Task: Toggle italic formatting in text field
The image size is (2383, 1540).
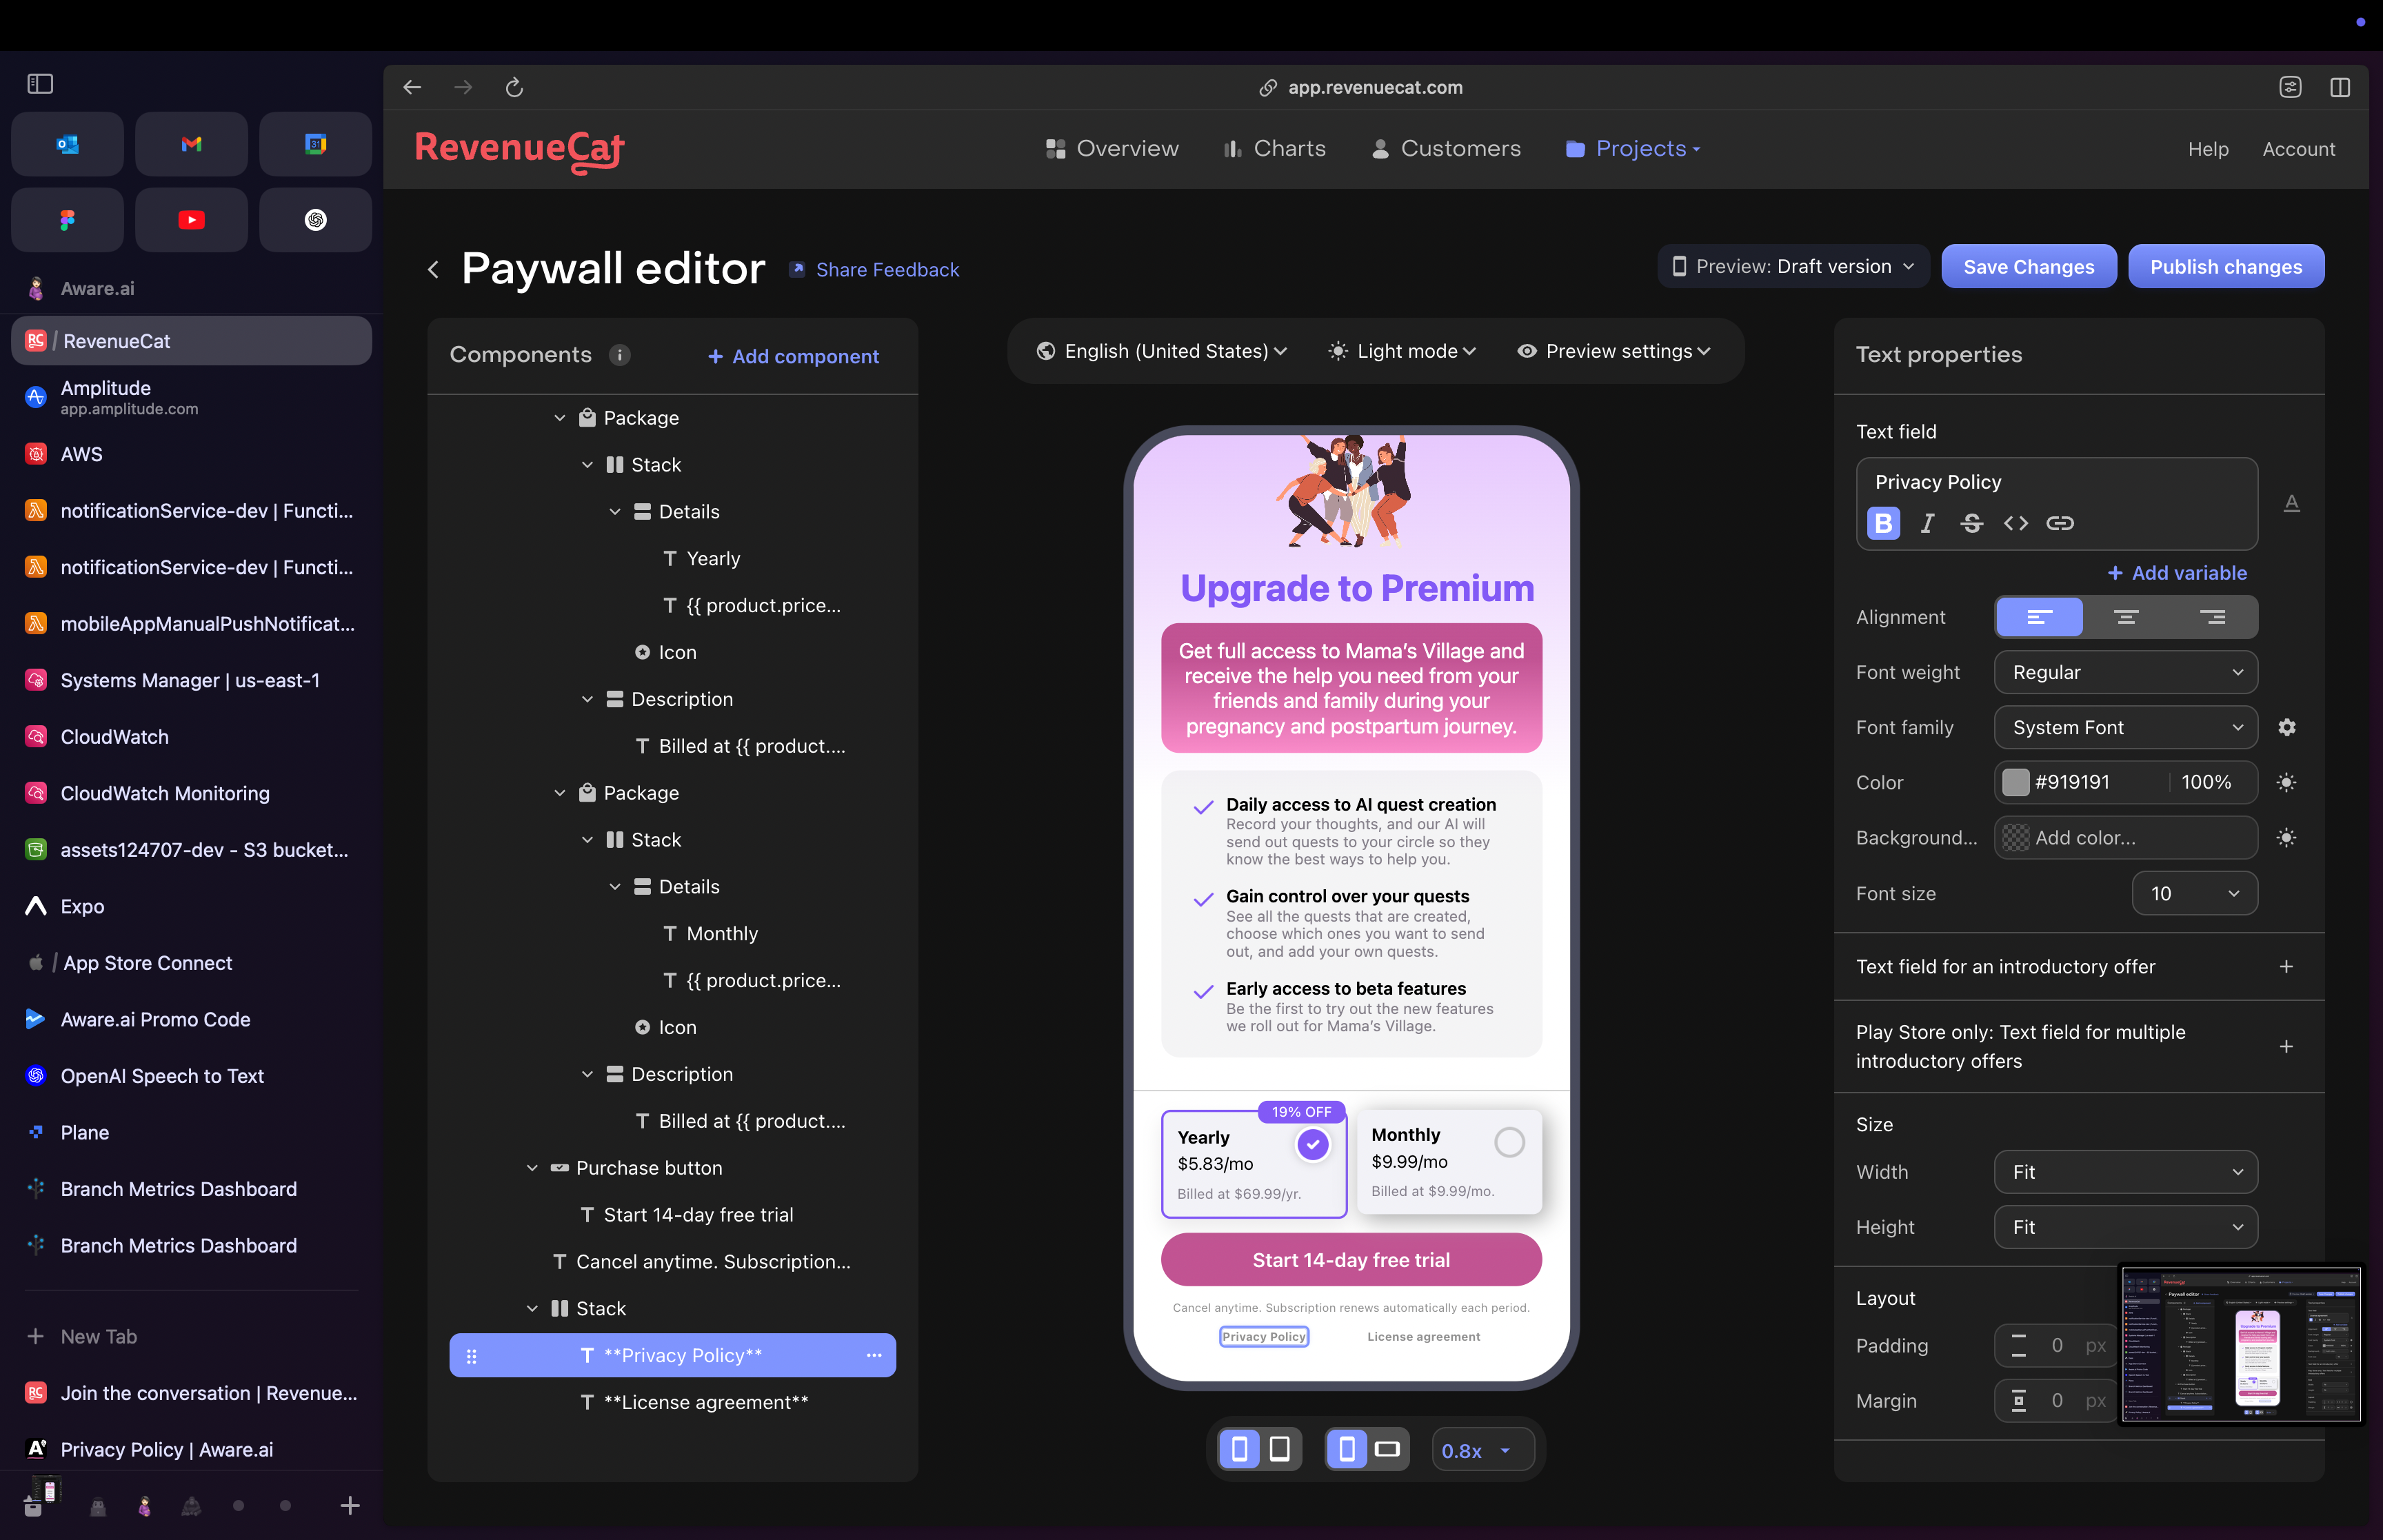Action: click(1927, 523)
